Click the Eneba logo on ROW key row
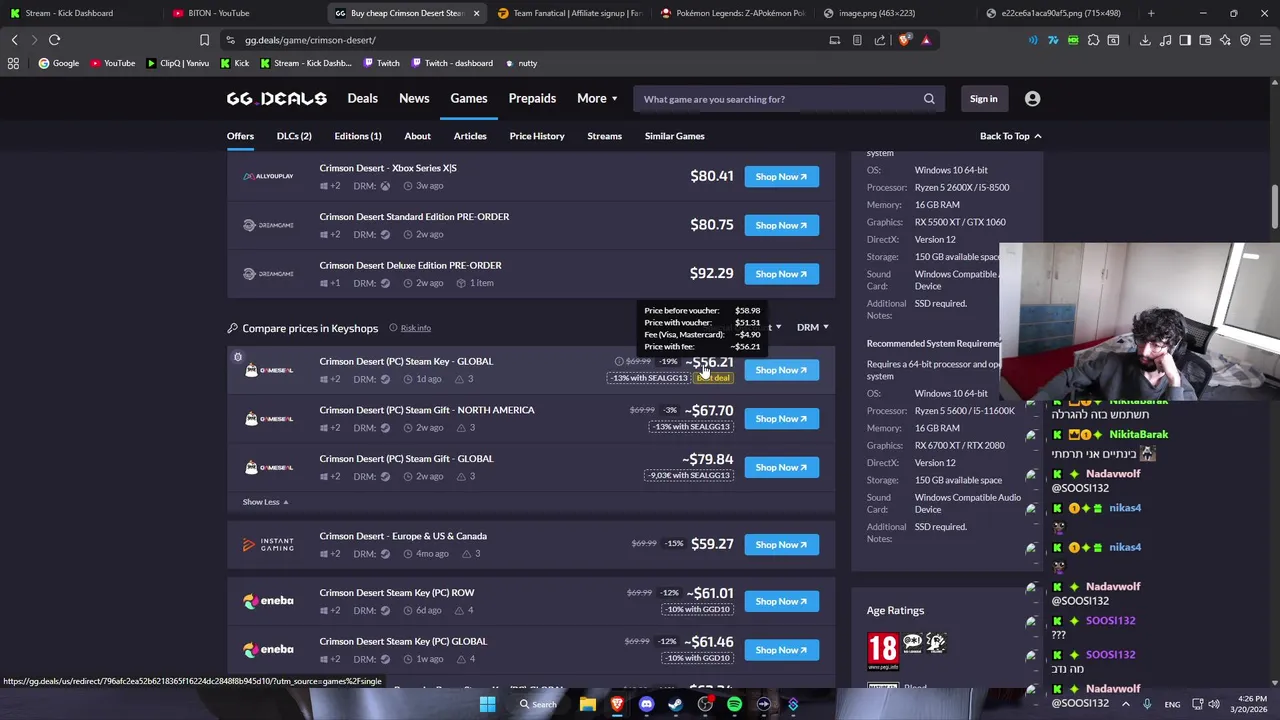Image resolution: width=1280 pixels, height=720 pixels. 268,601
